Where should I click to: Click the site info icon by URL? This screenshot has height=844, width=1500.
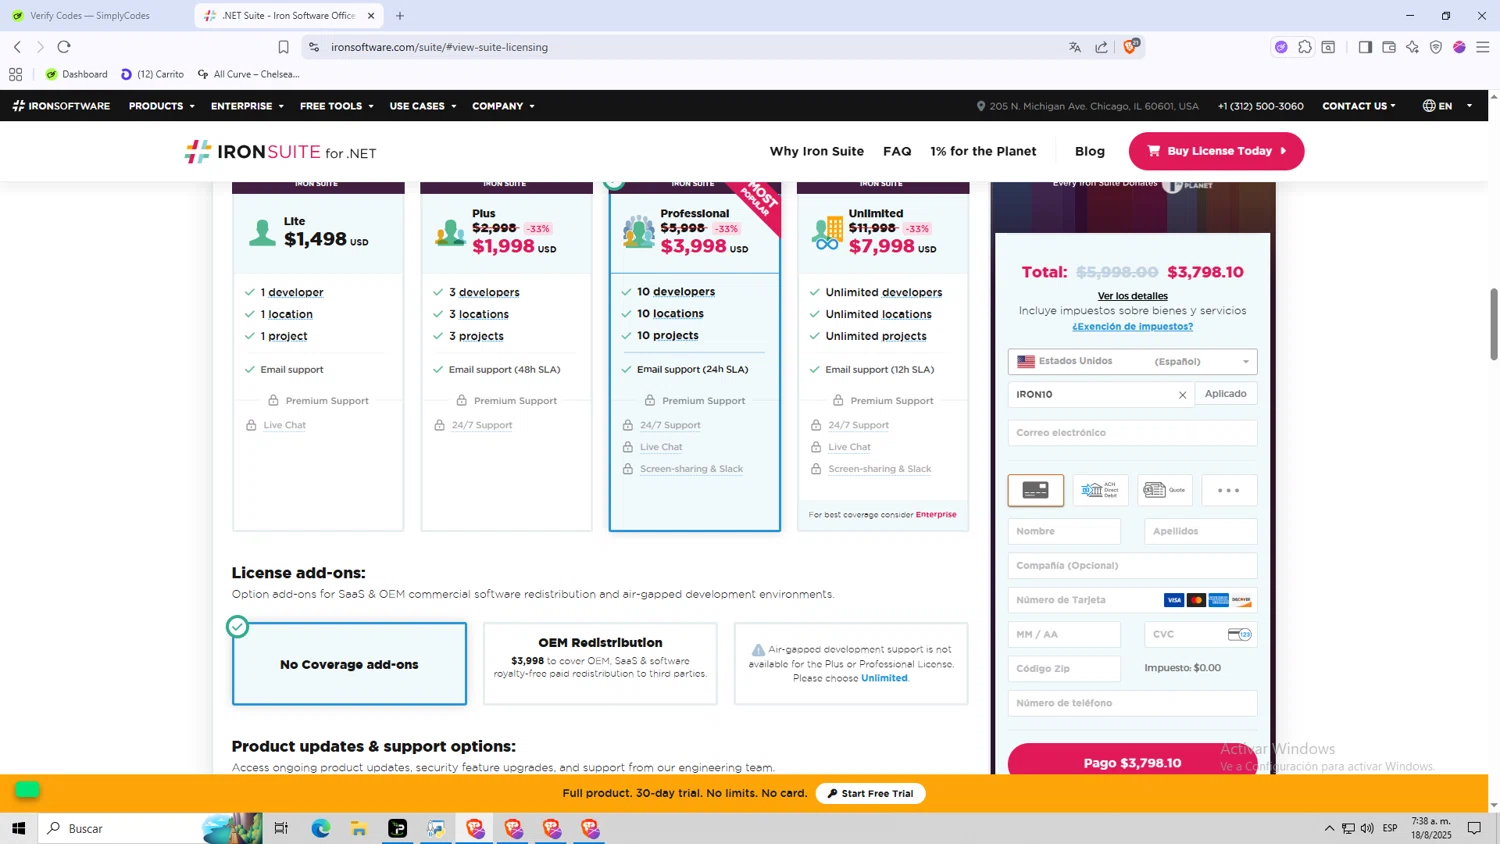314,47
